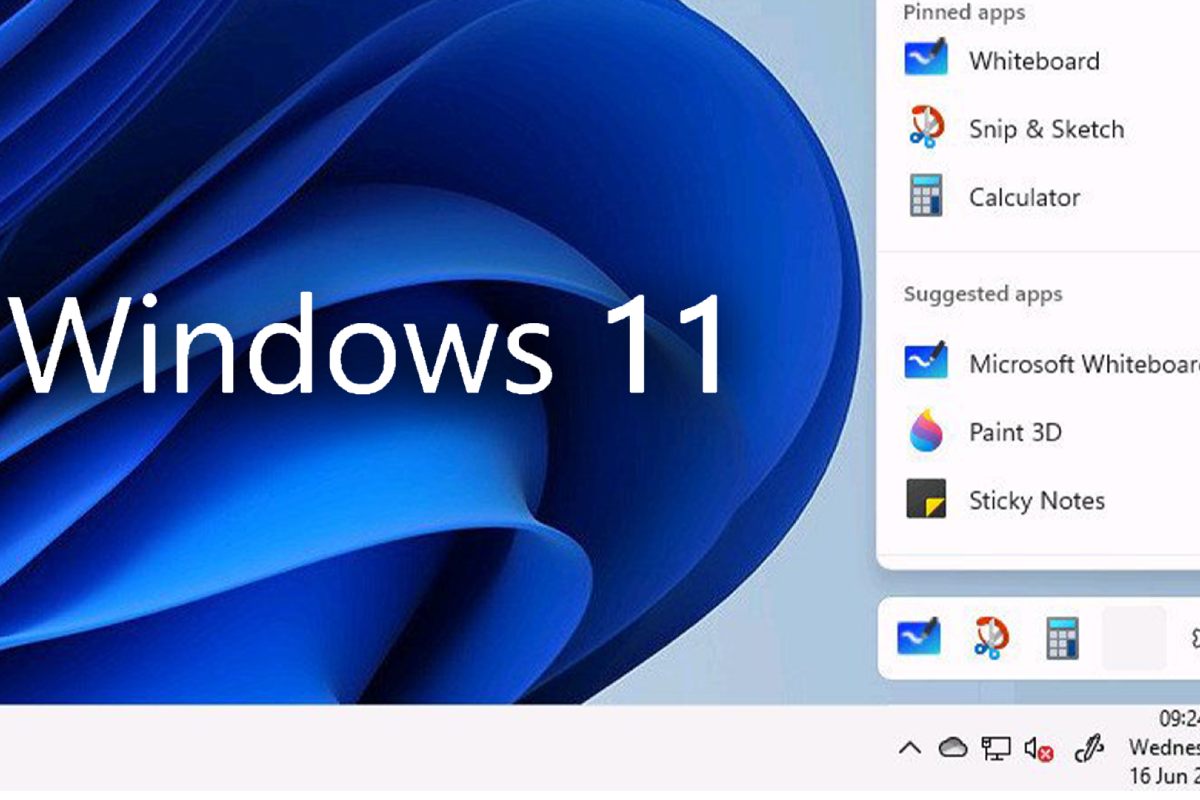Screen dimensions: 1200x800
Task: Toggle the pen menu taskbar icon
Action: (1088, 749)
